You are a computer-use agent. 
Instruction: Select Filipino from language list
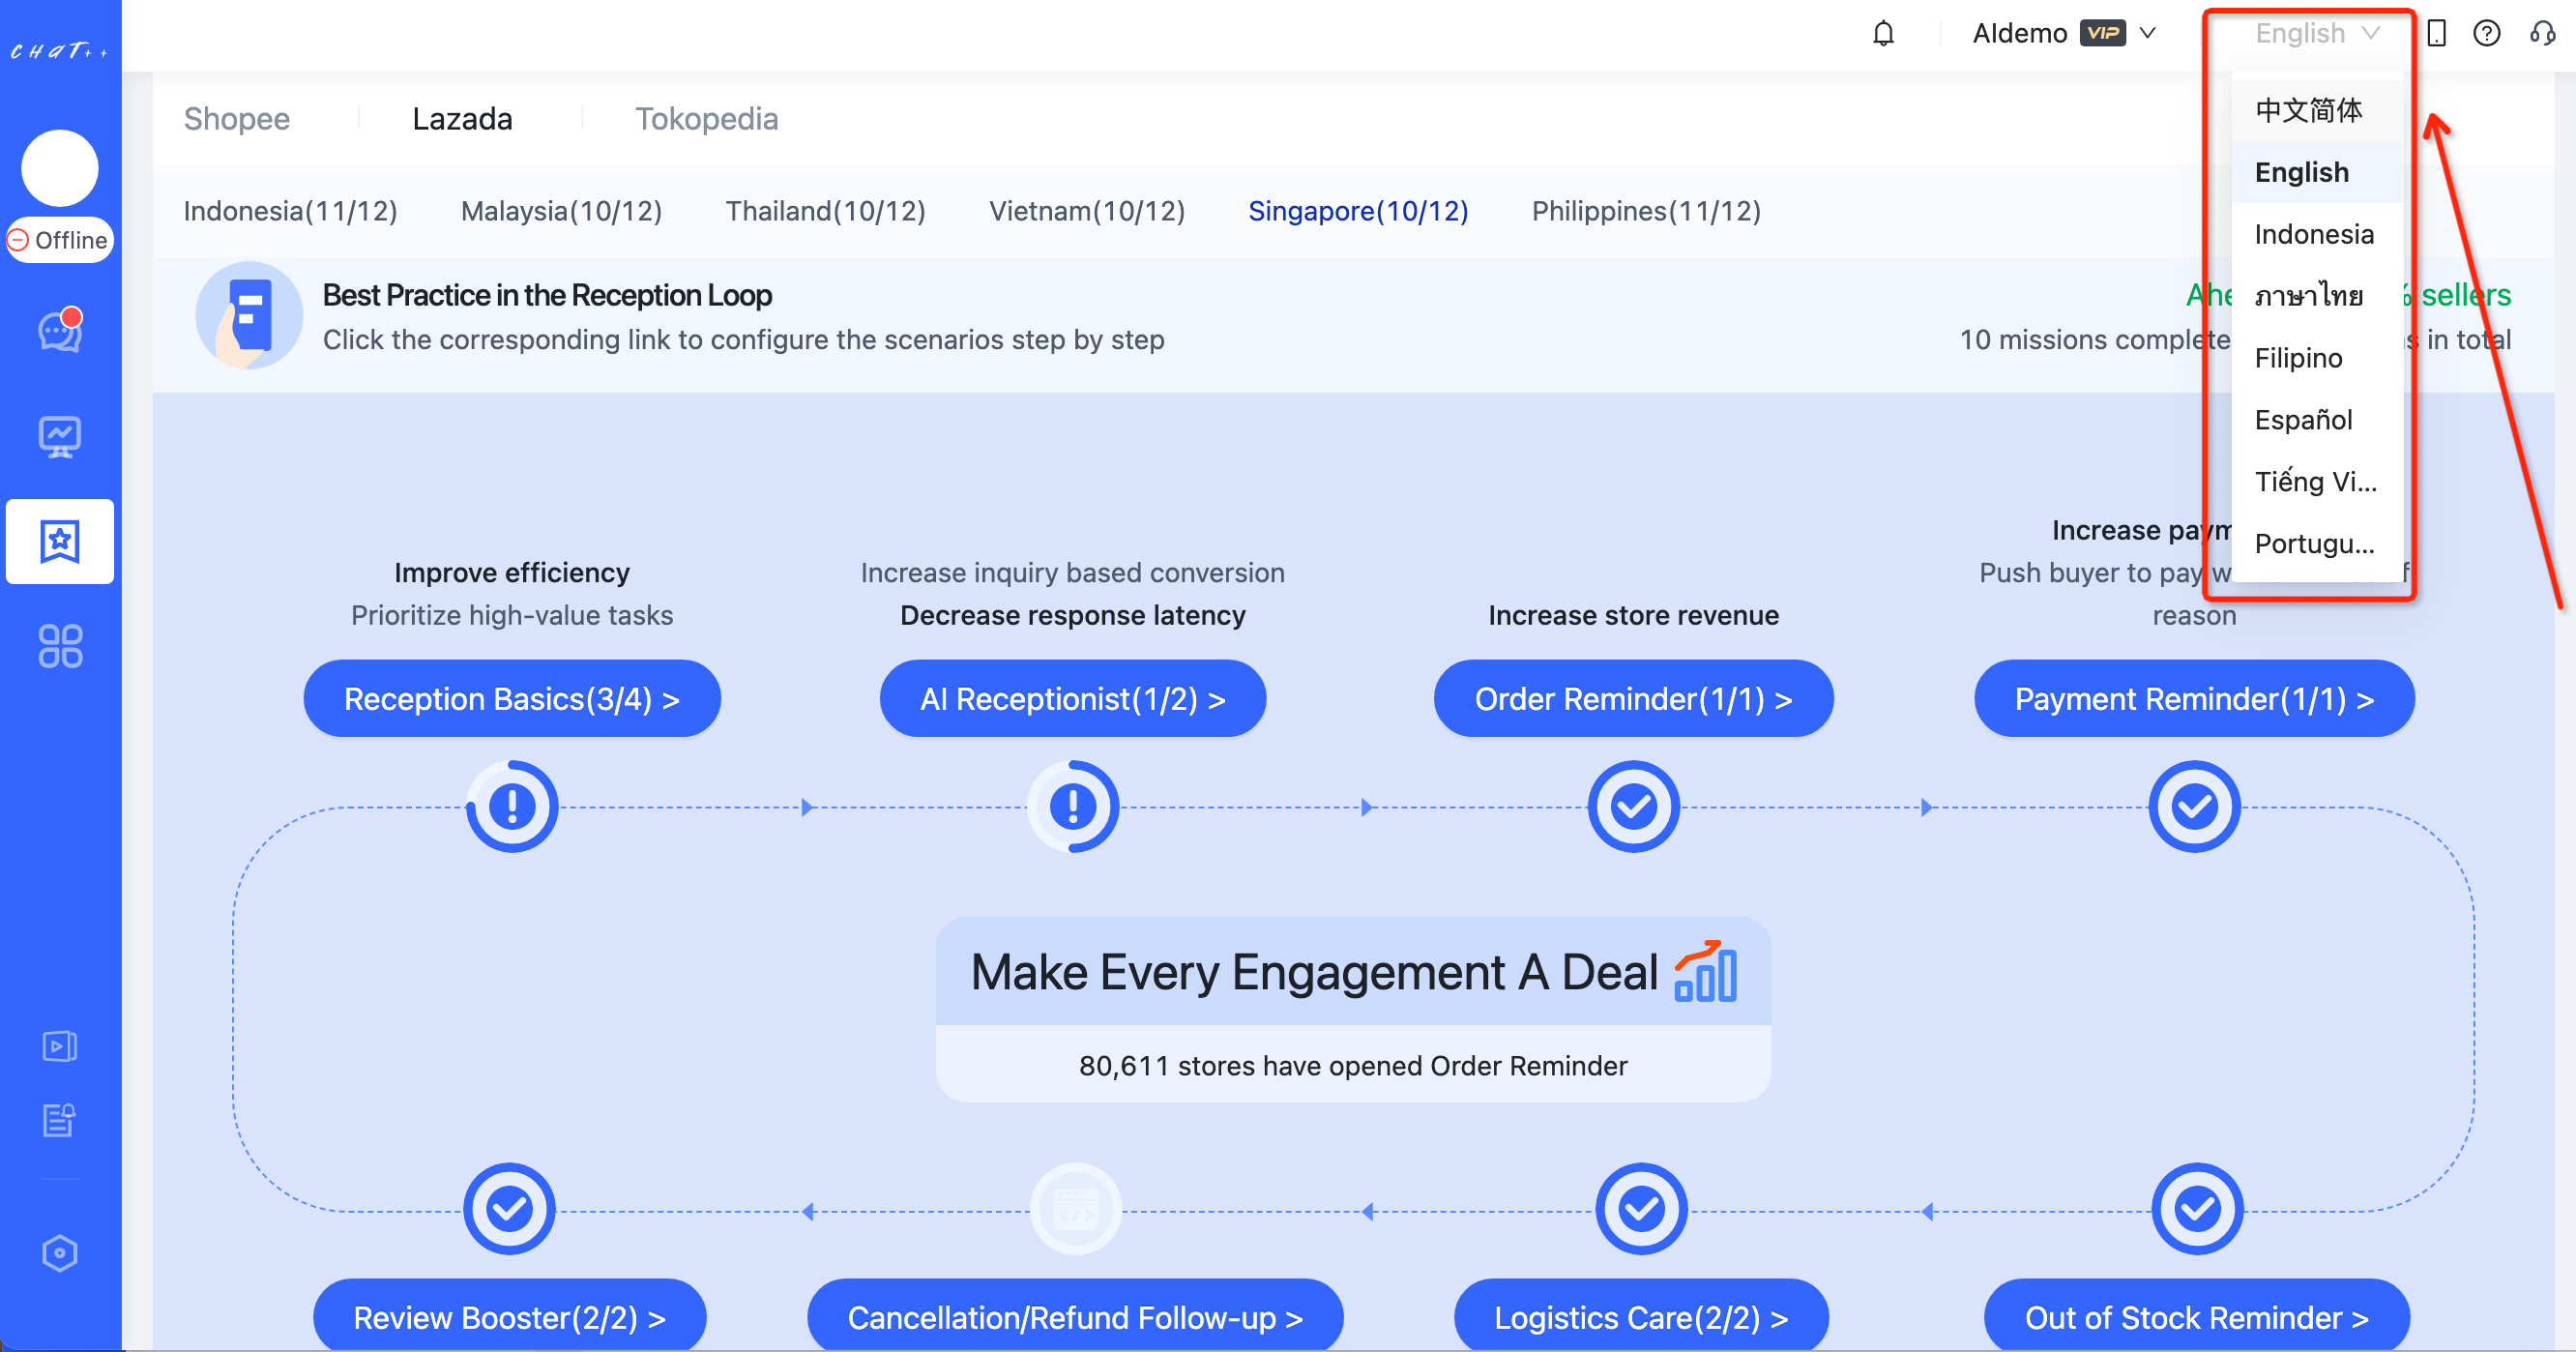pos(2298,358)
